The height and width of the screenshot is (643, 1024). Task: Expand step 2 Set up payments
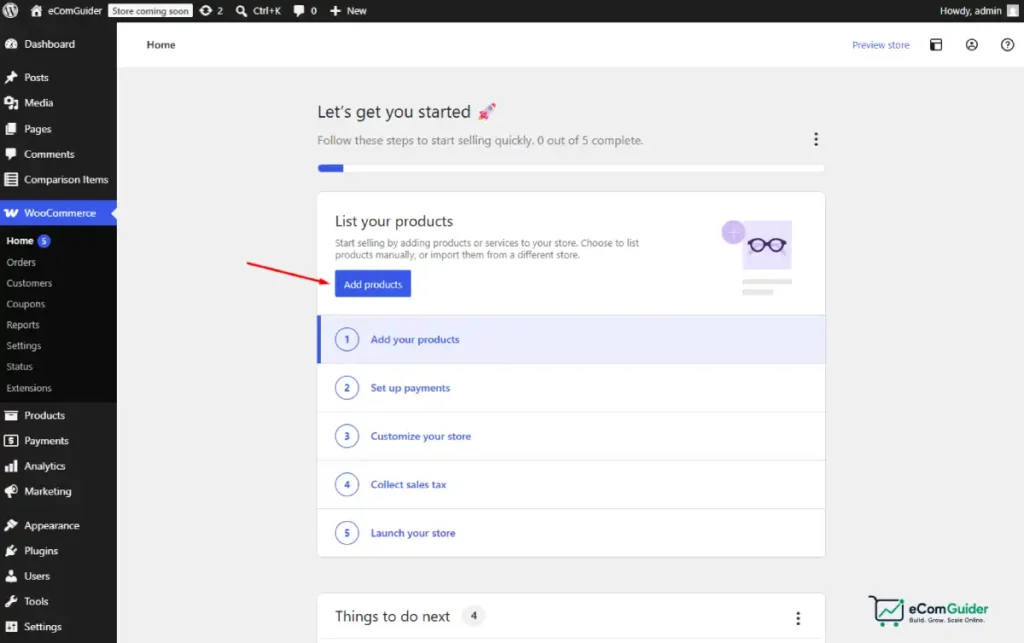pos(571,388)
